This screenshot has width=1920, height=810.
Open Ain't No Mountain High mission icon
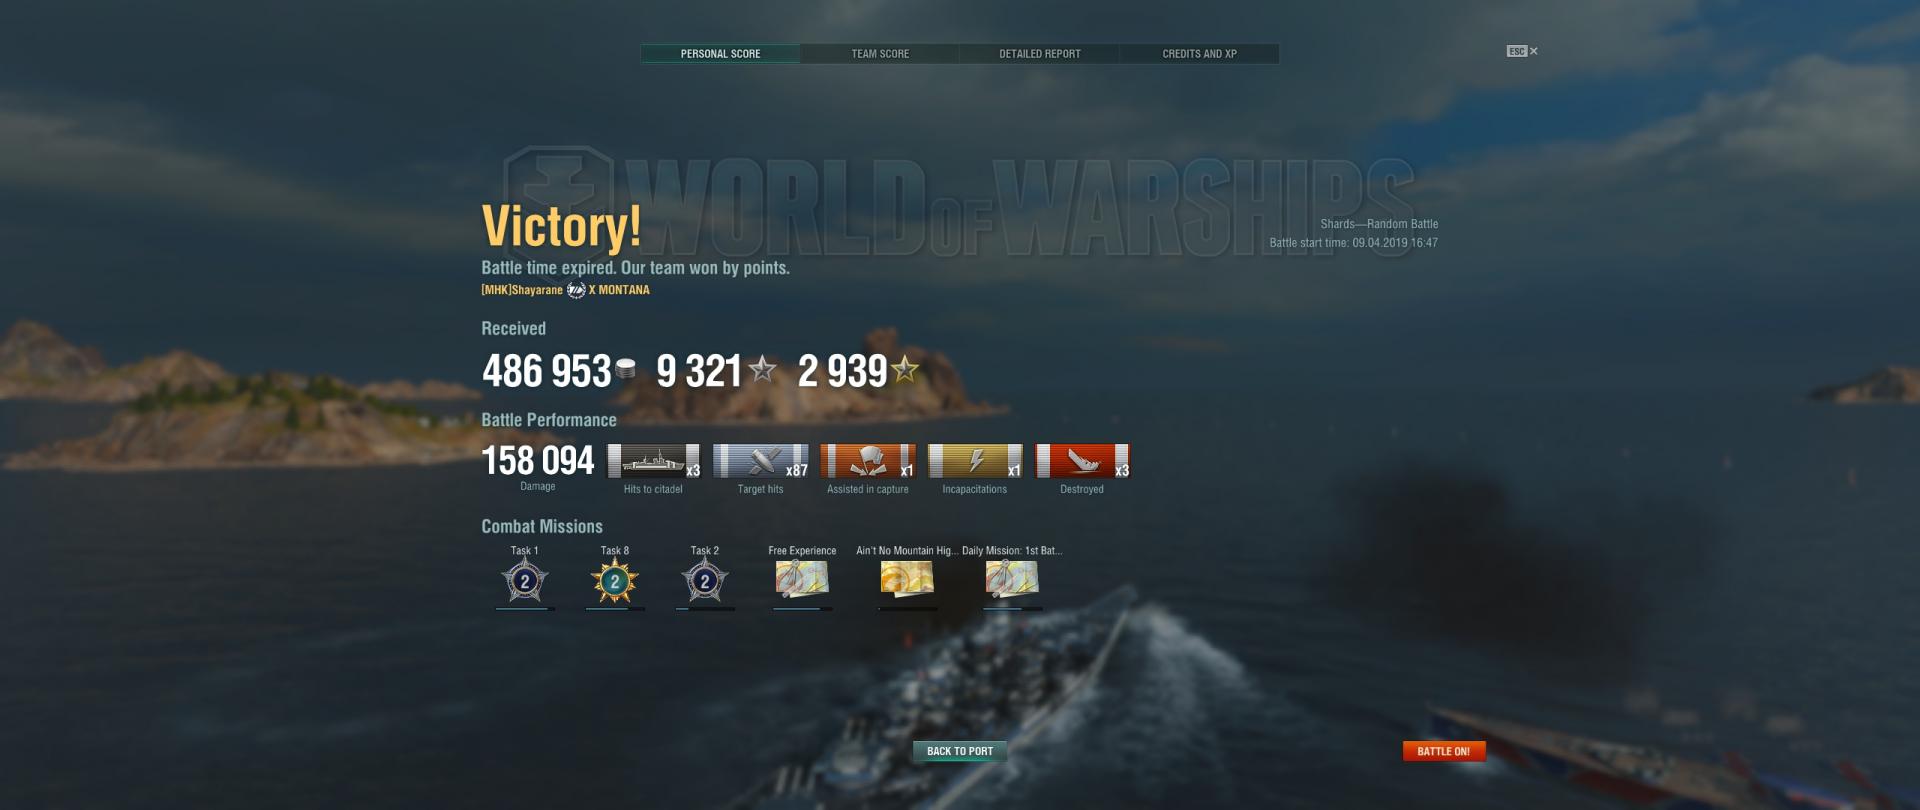click(907, 579)
